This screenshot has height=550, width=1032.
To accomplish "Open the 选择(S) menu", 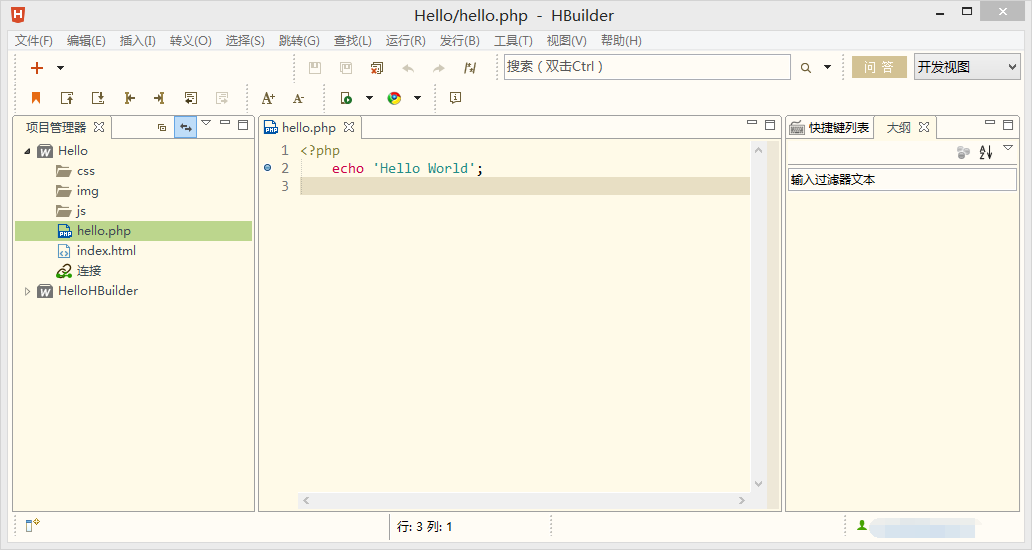I will [x=245, y=41].
